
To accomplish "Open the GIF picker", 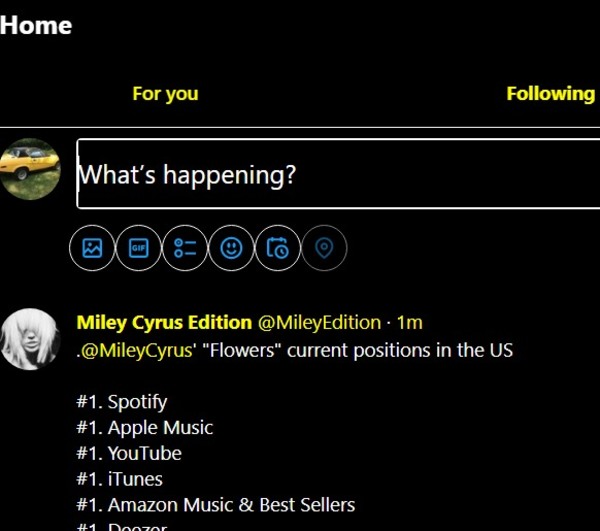I will click(139, 249).
